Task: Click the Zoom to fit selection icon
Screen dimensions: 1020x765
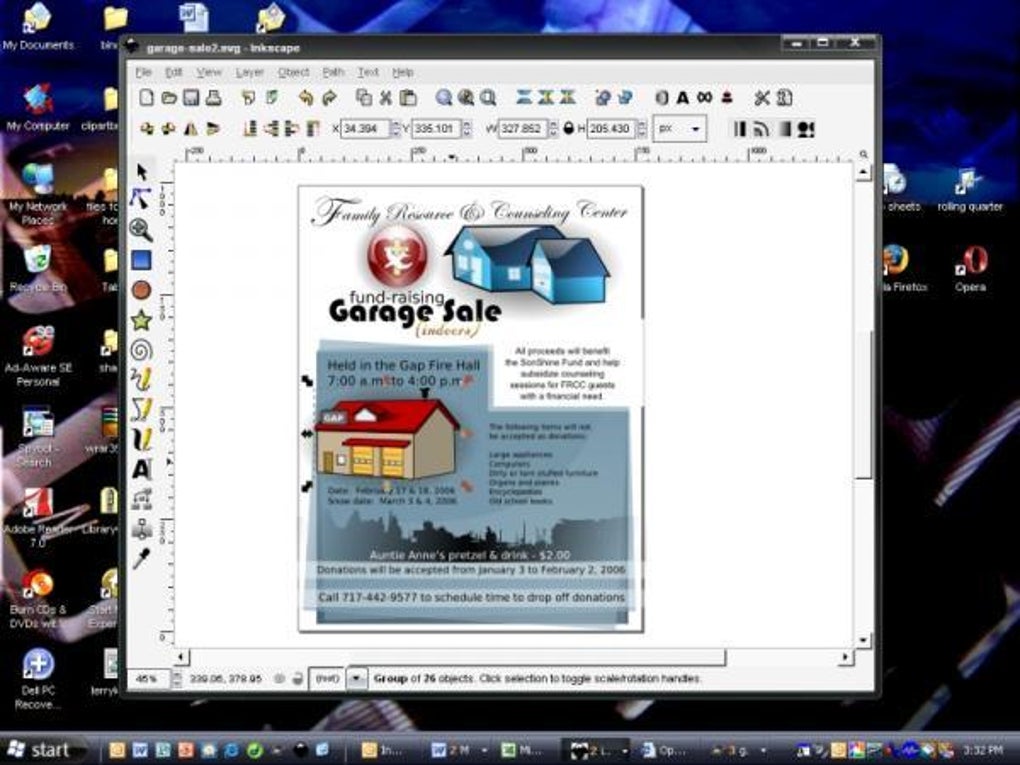Action: coord(443,98)
